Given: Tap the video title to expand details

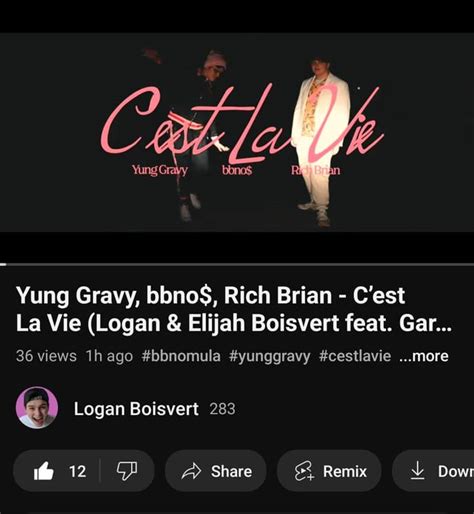Looking at the screenshot, I should click(233, 309).
